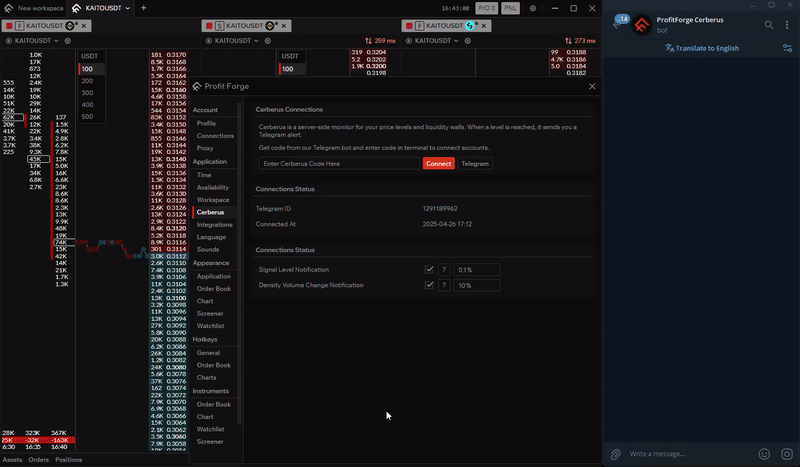
Task: Open Charts under Hotkeys section
Action: point(207,378)
